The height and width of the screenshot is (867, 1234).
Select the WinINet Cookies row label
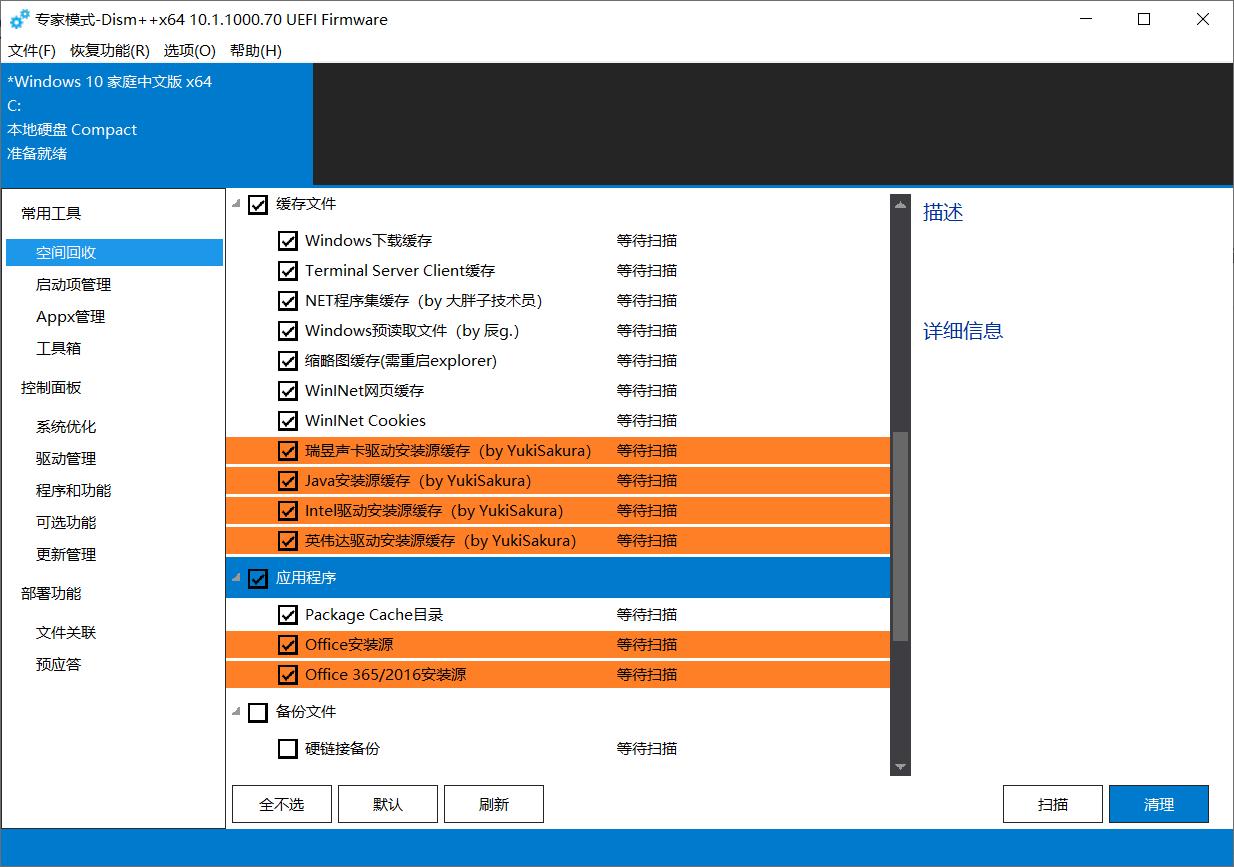pyautogui.click(x=365, y=420)
